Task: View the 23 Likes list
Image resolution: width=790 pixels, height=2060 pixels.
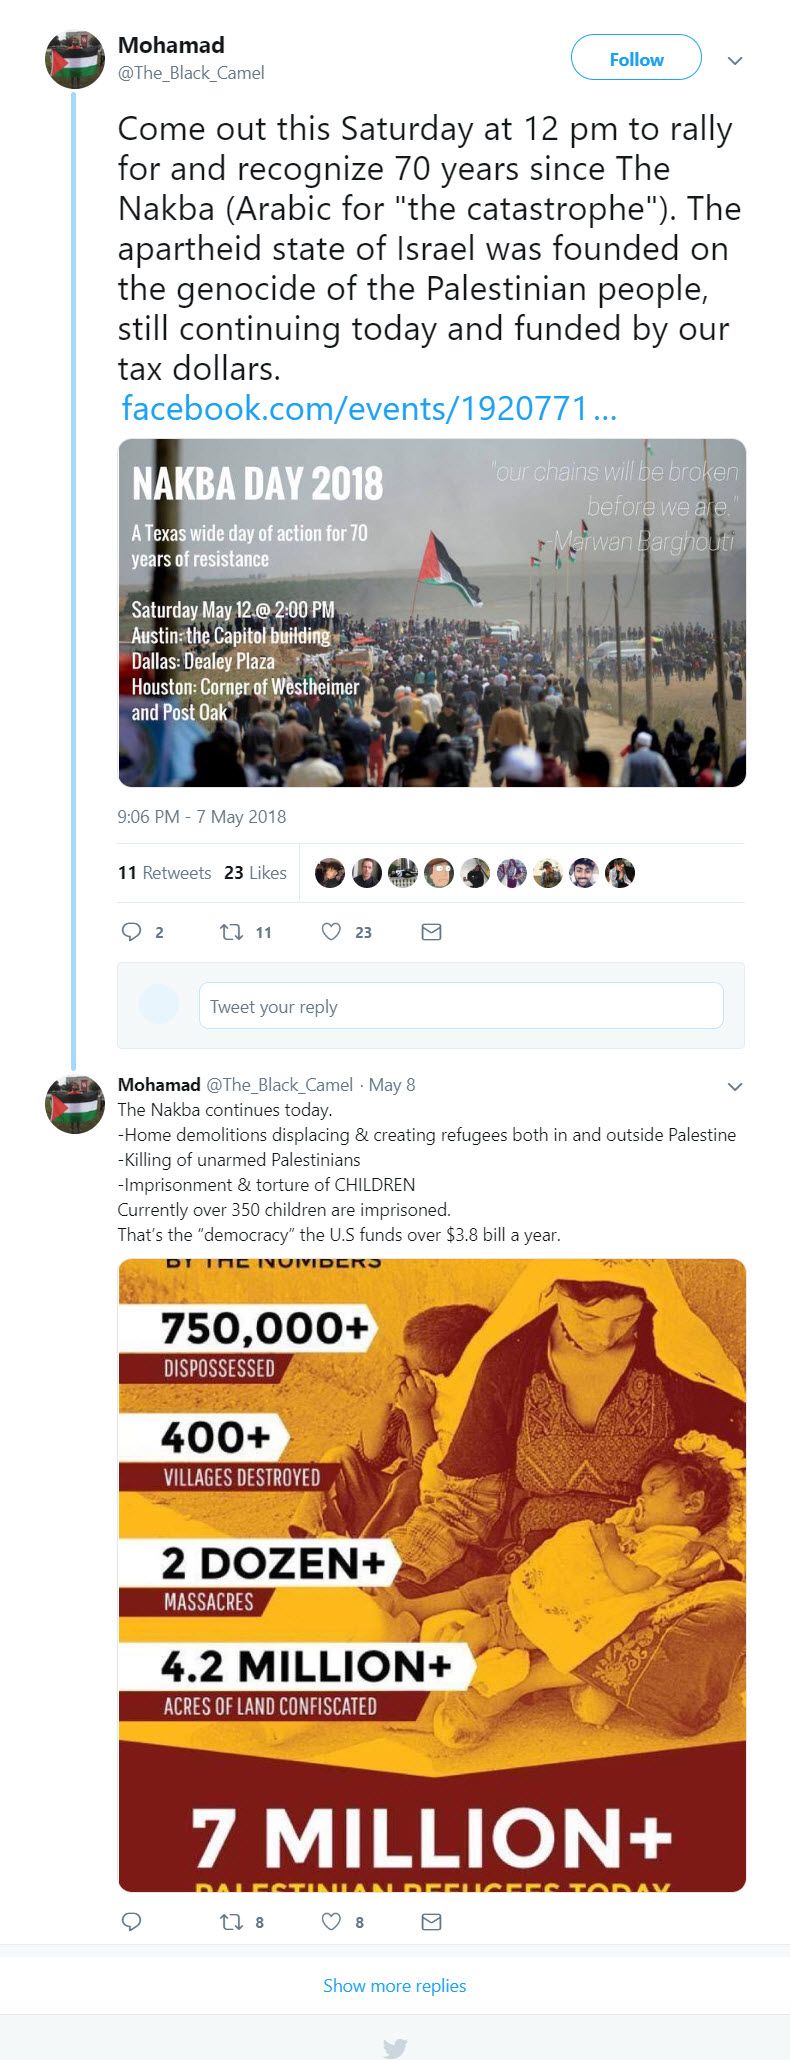Action: click(255, 872)
